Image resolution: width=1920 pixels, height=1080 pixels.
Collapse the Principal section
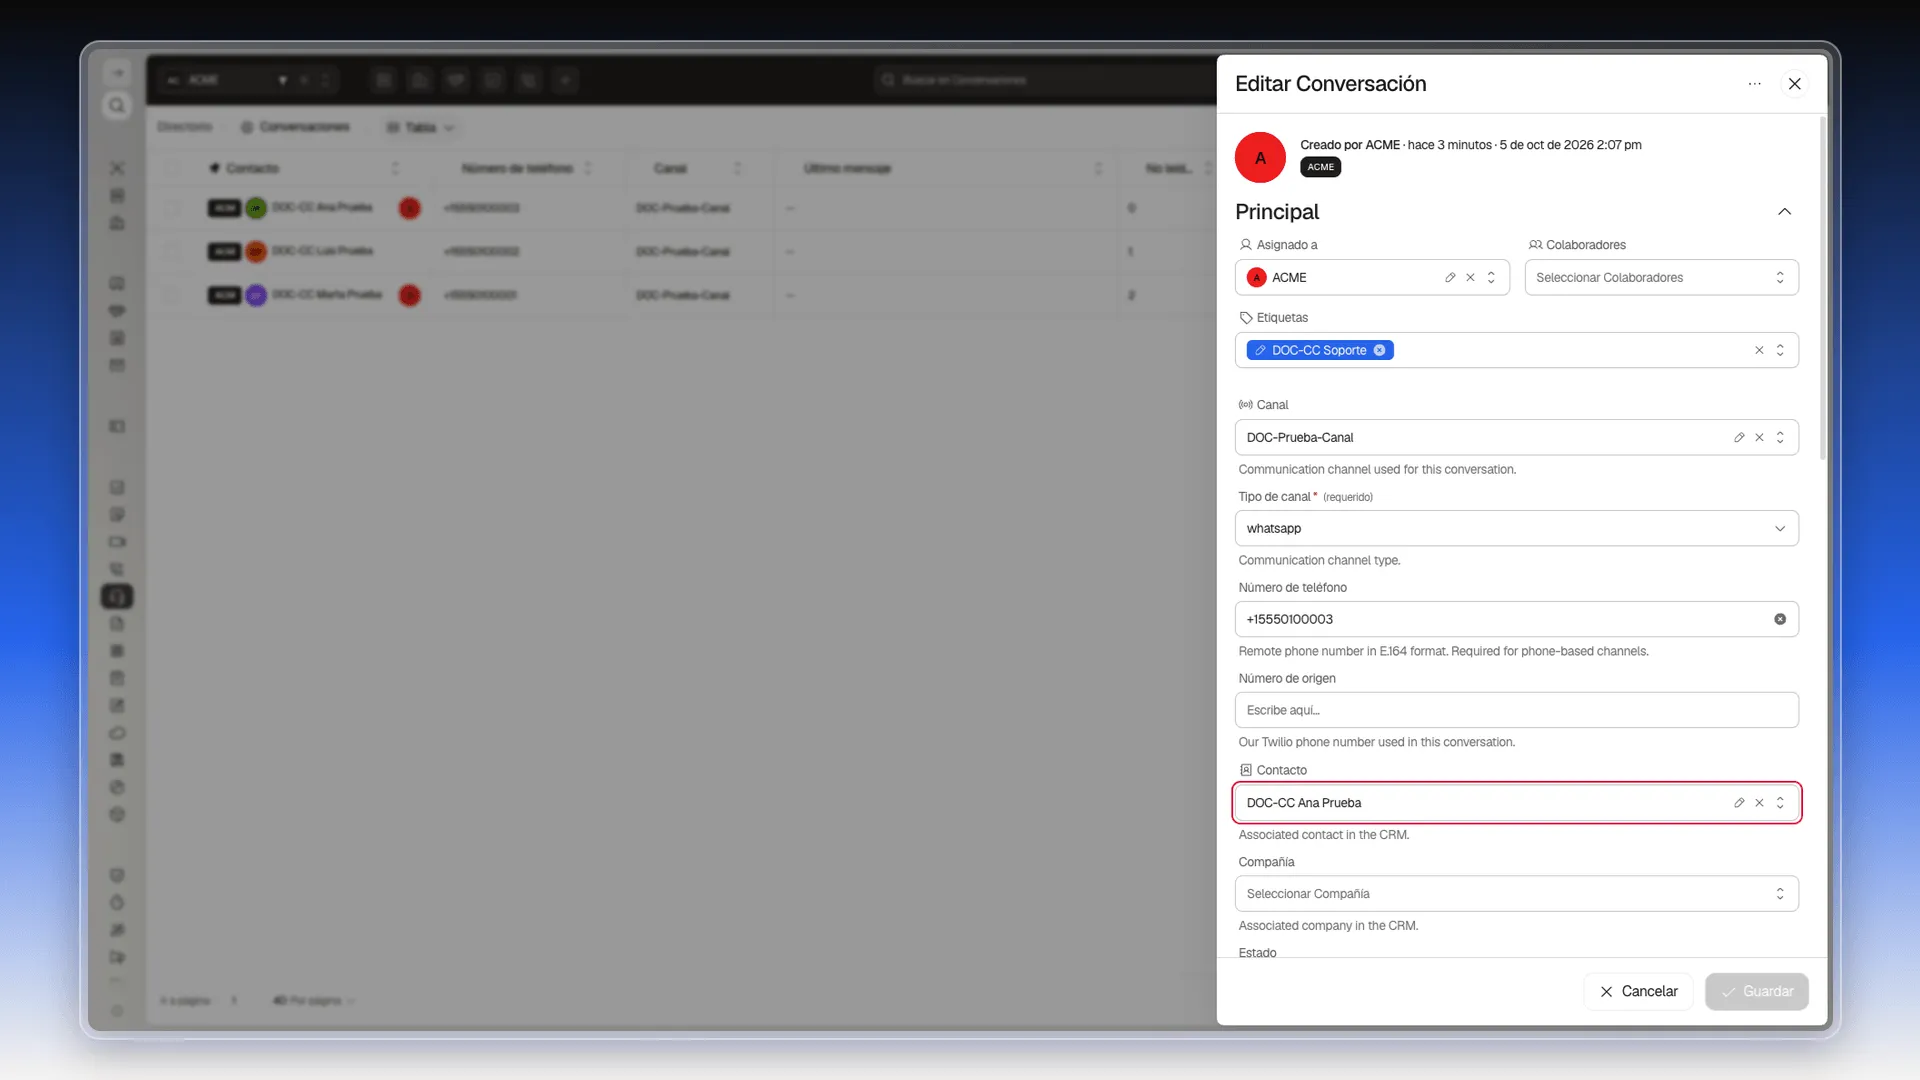(x=1784, y=212)
